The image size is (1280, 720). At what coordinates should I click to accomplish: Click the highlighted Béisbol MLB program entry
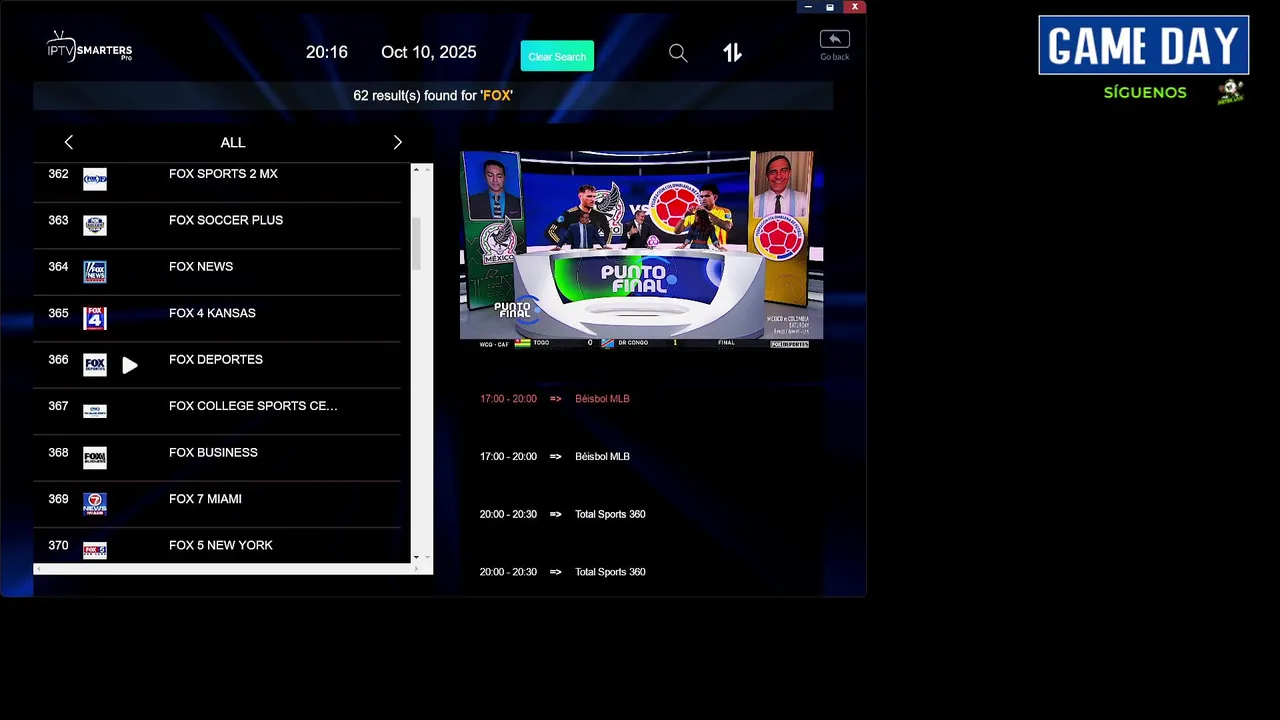tap(555, 399)
